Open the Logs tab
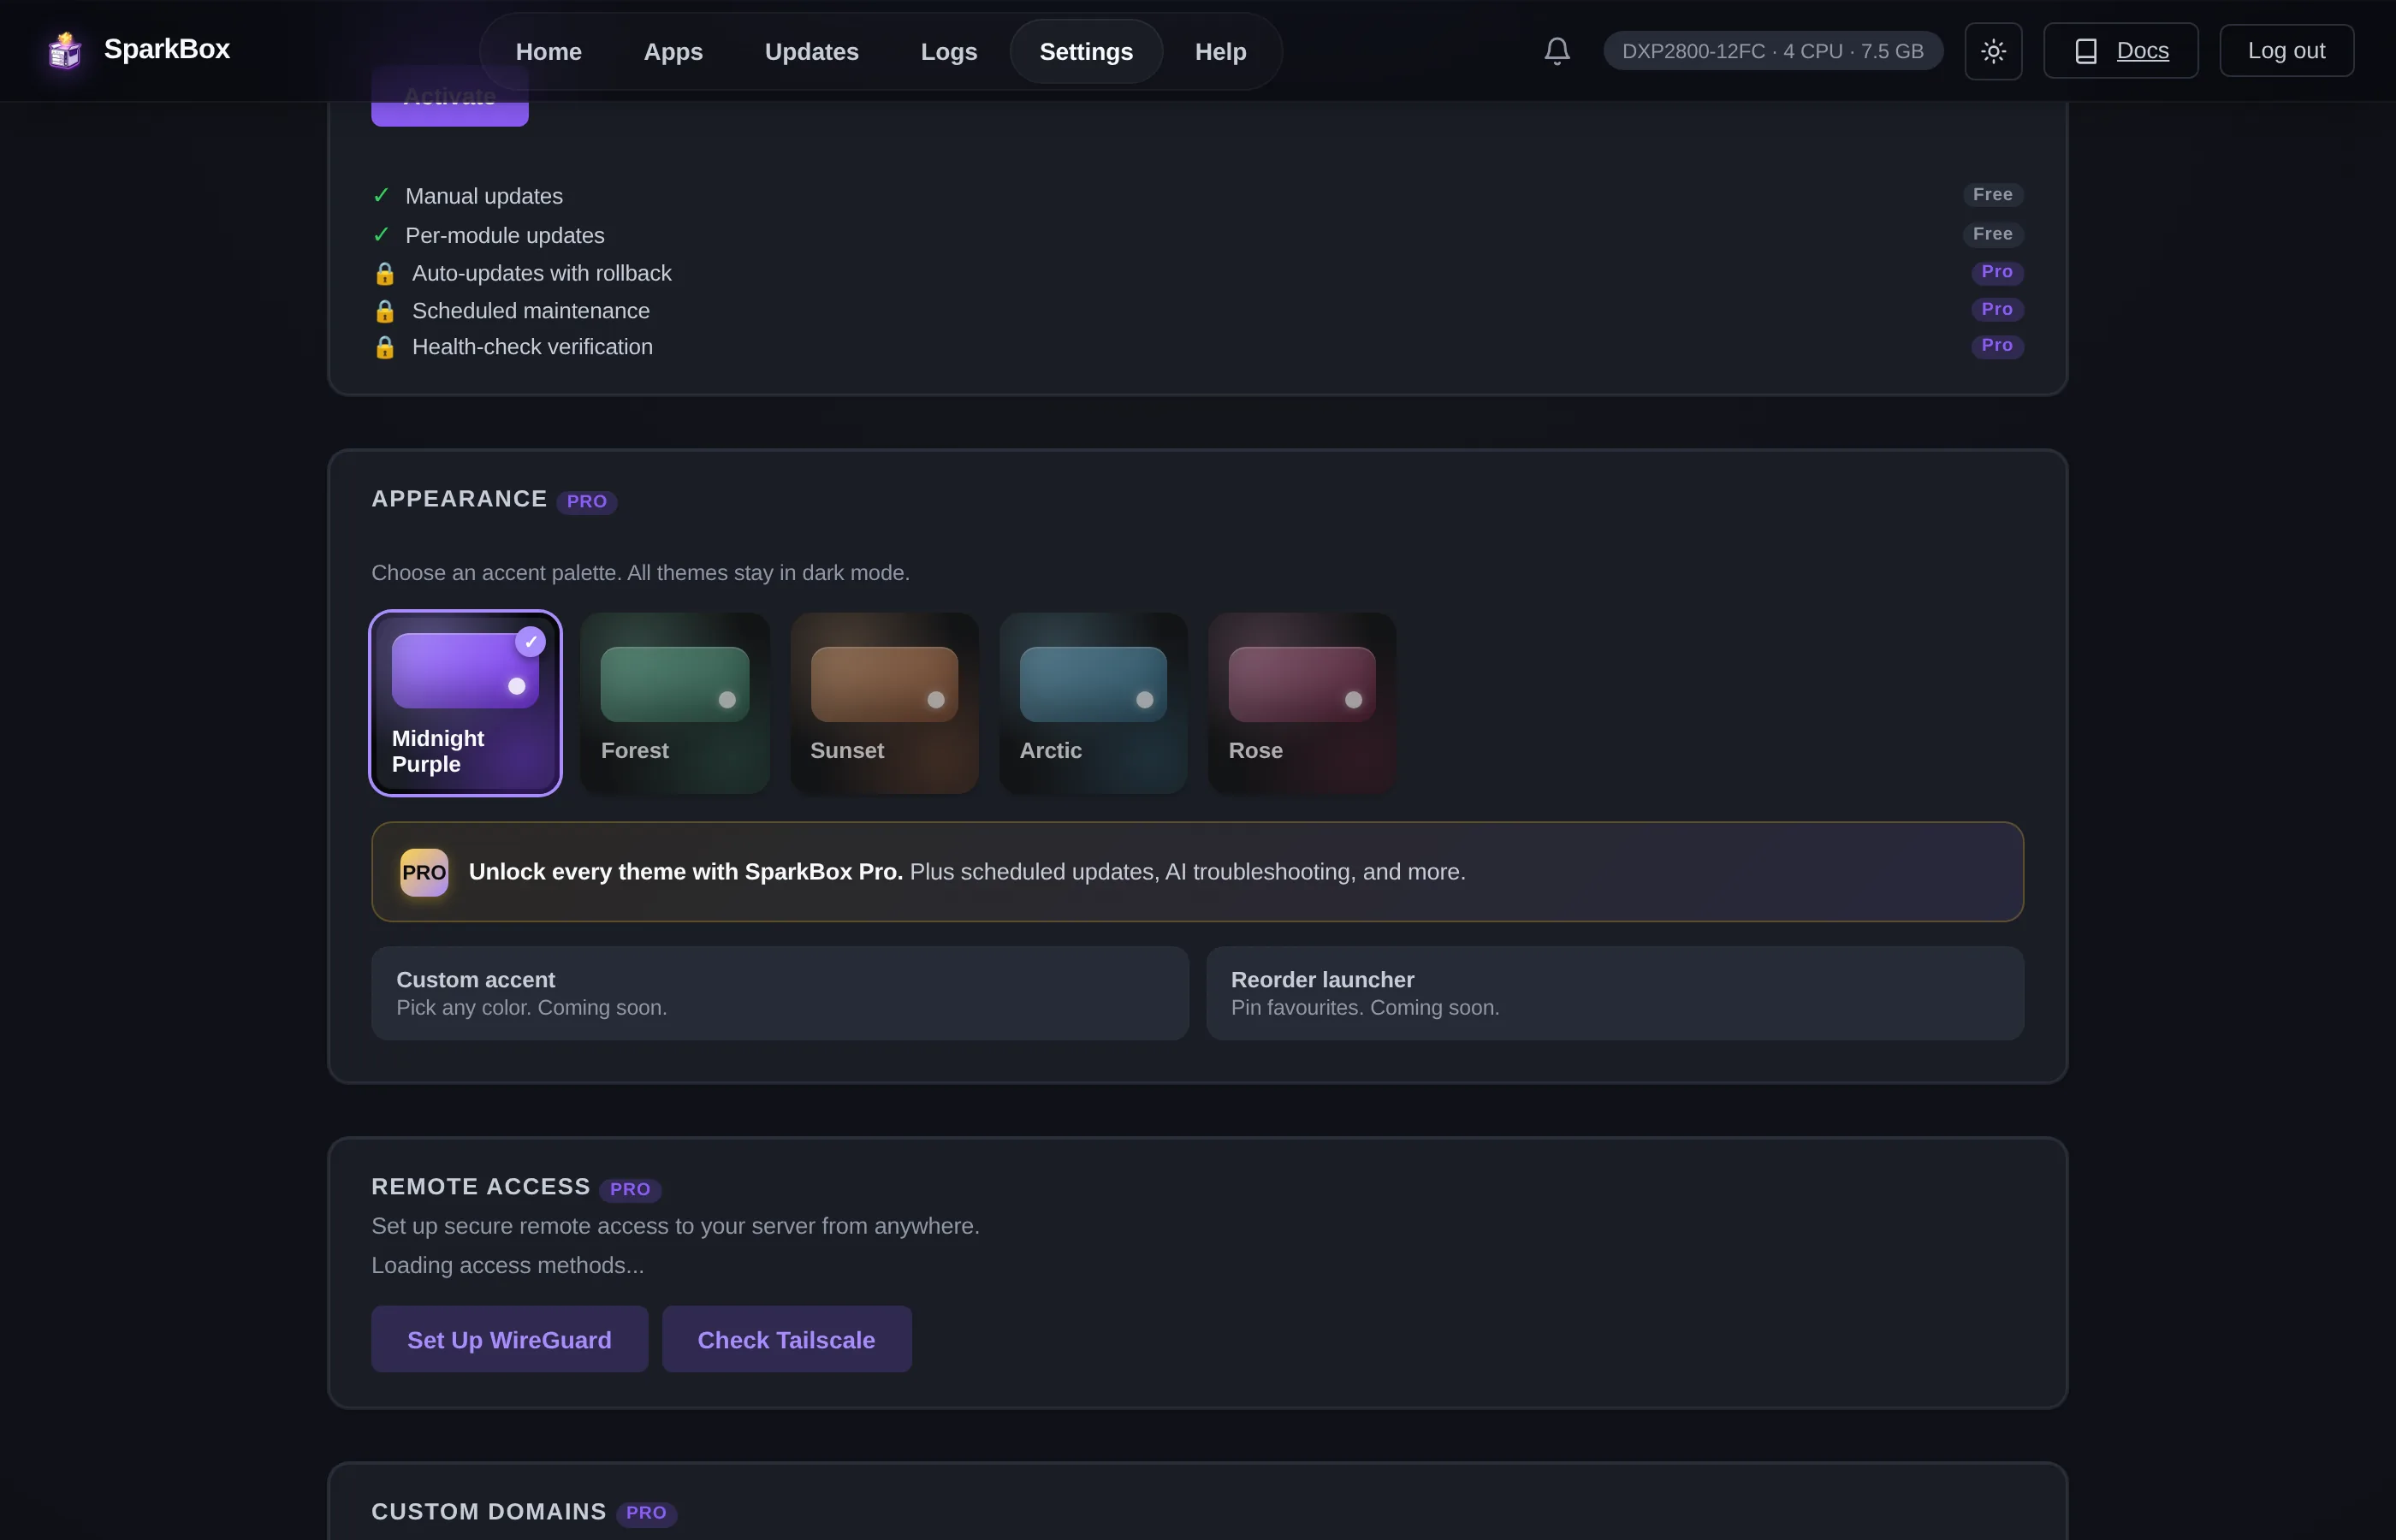 948,51
